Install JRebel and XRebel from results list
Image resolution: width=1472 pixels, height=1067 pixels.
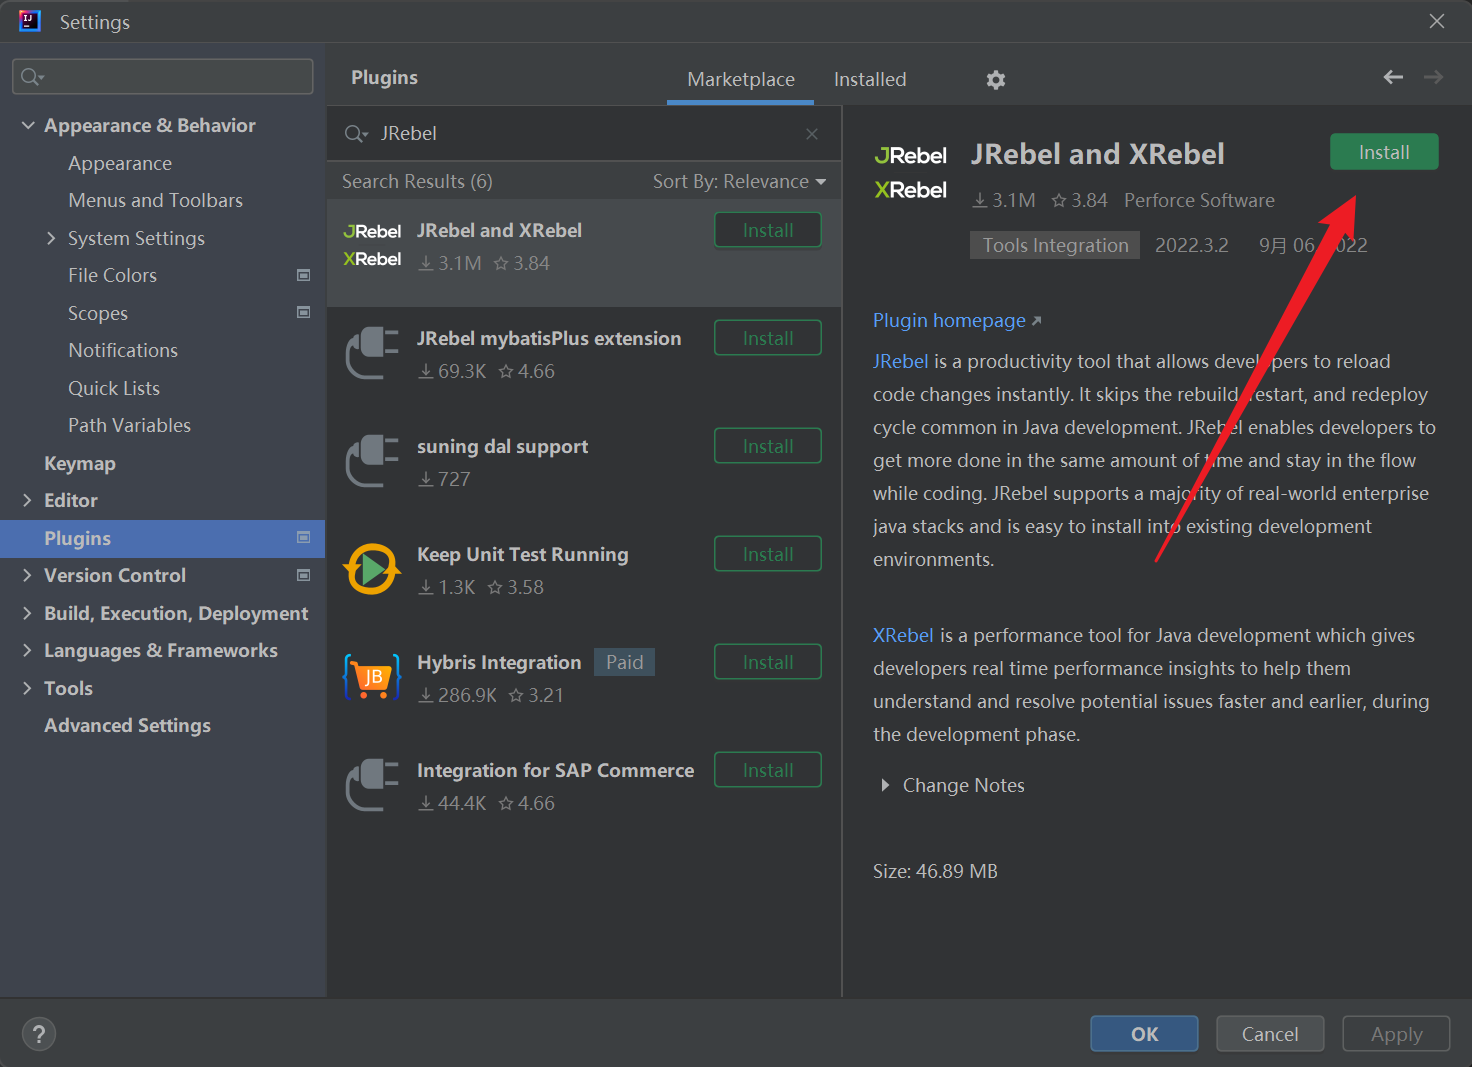click(x=768, y=230)
